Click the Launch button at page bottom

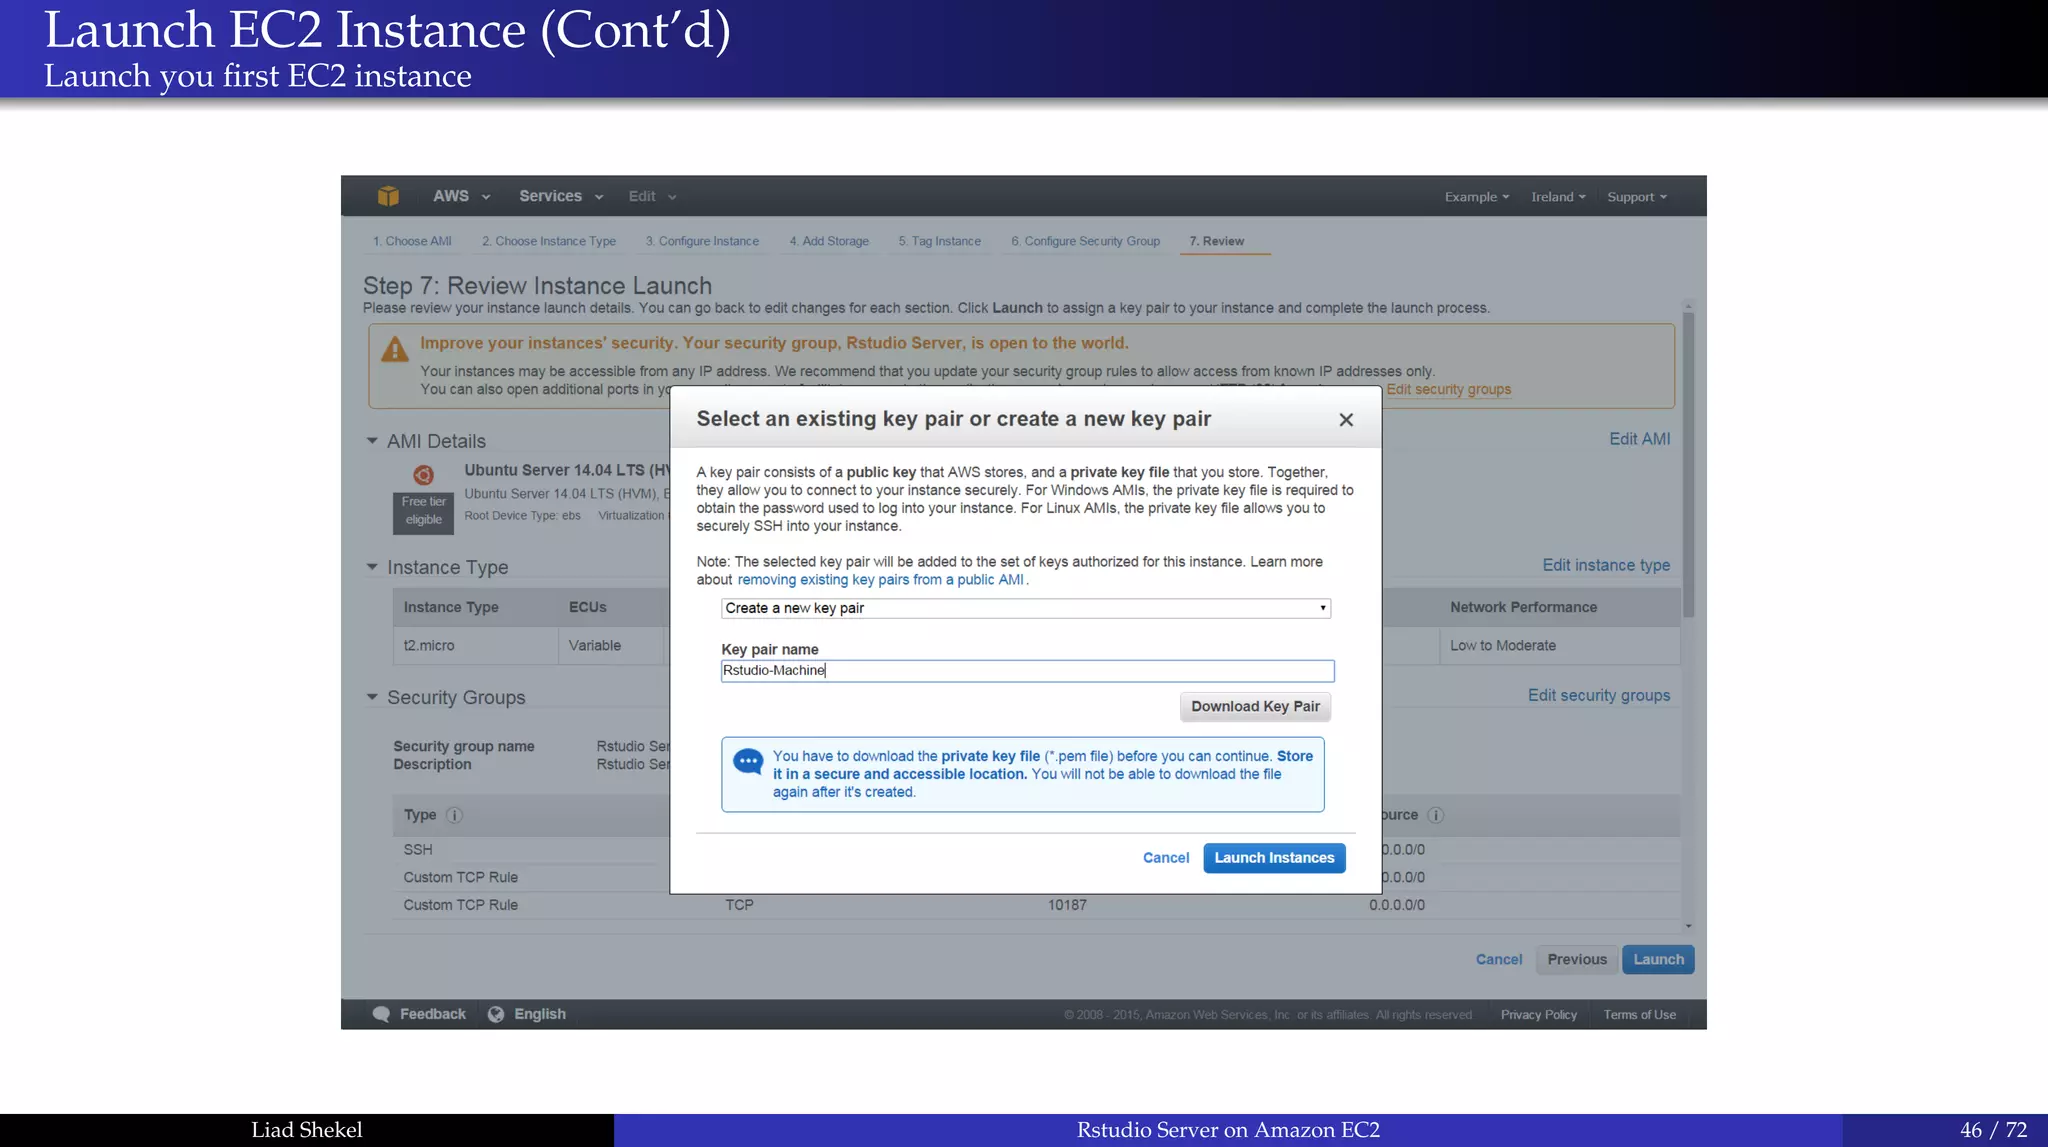pos(1658,960)
